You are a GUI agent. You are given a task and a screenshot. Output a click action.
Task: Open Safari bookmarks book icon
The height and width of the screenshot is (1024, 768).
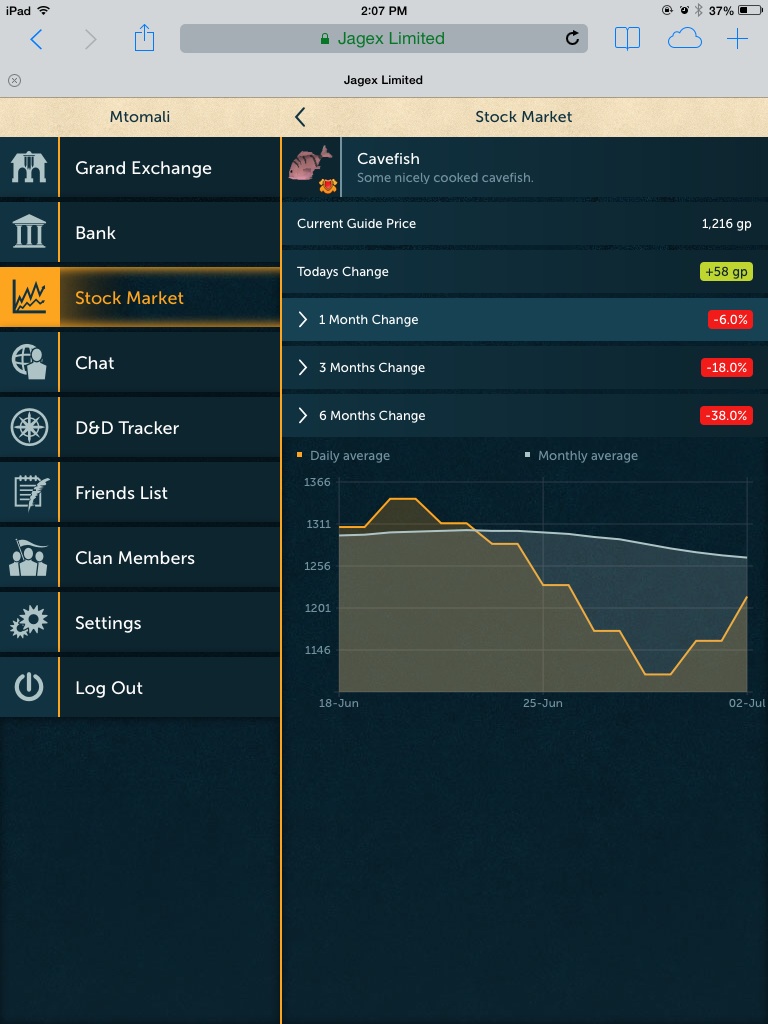(627, 39)
